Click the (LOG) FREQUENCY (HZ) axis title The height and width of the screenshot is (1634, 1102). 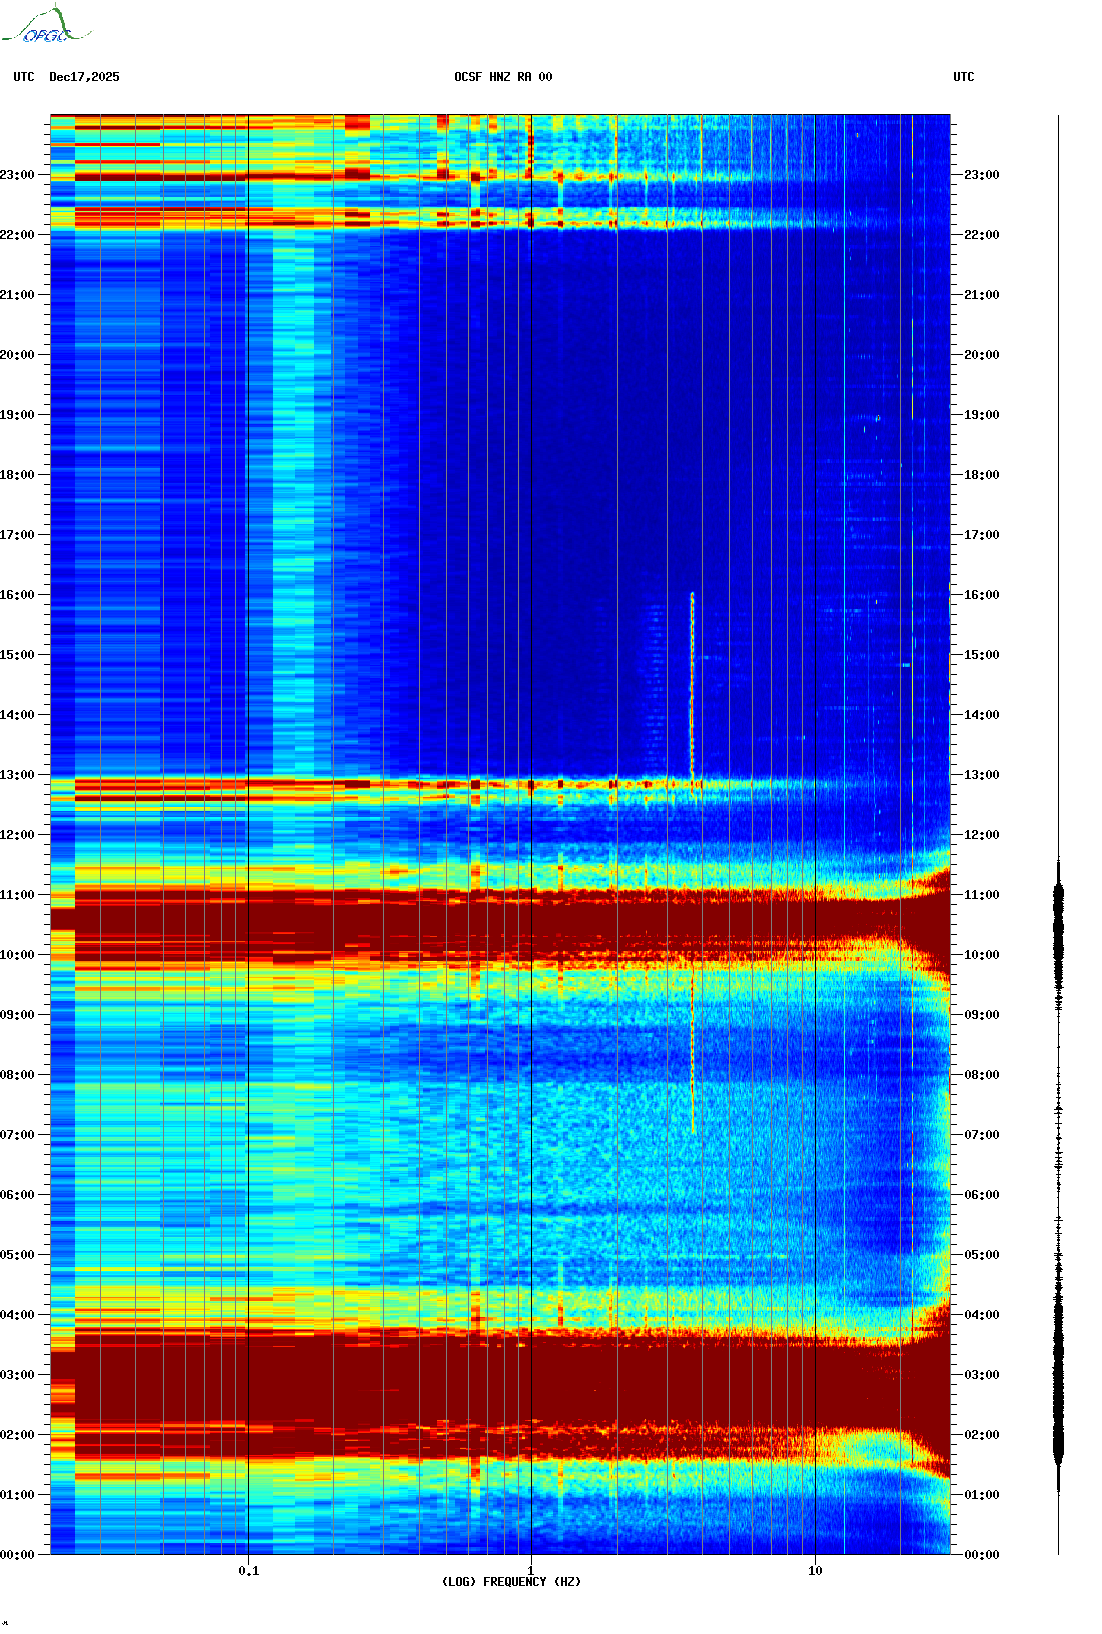(x=511, y=1582)
